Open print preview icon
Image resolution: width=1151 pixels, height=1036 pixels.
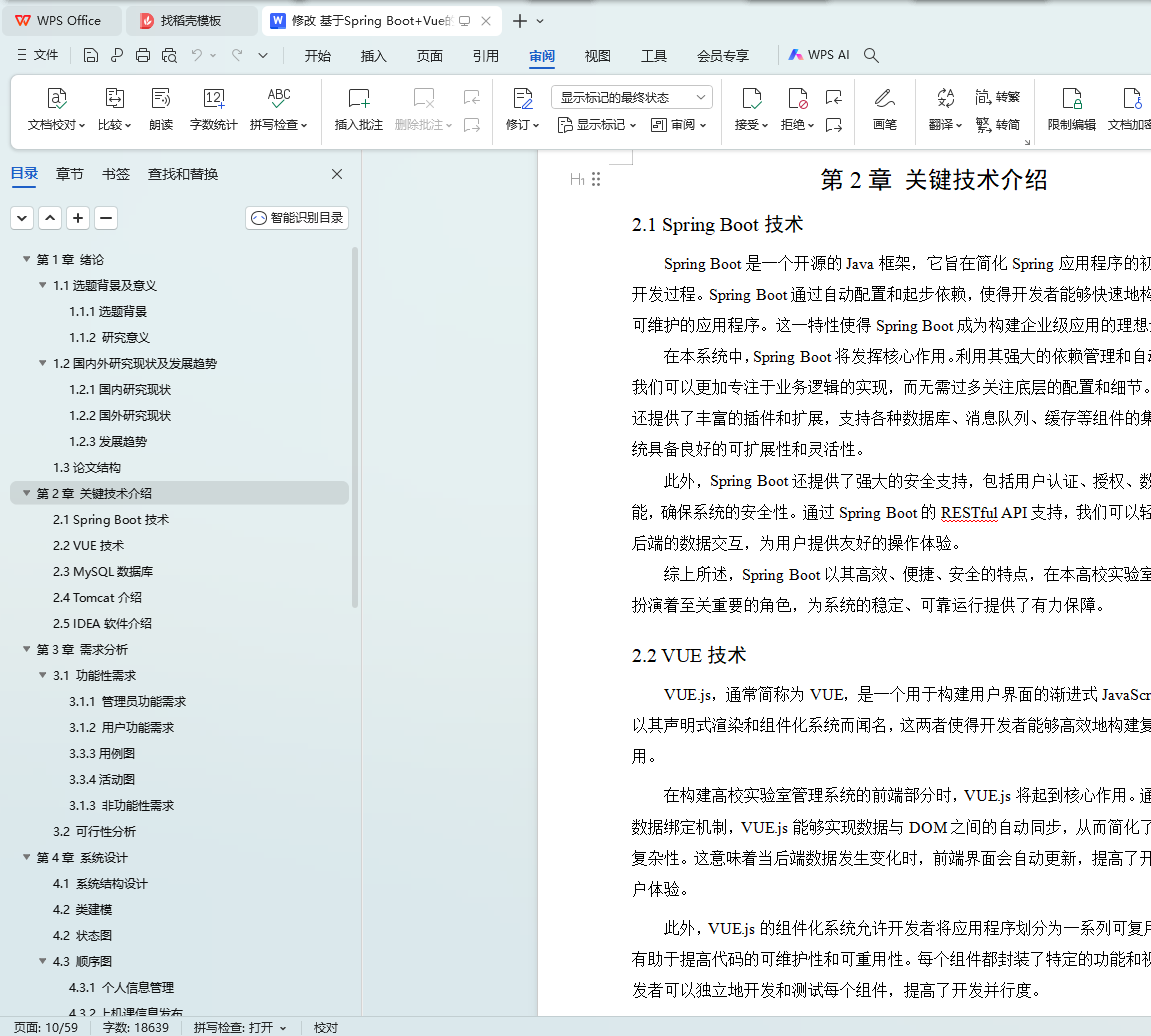[x=170, y=55]
